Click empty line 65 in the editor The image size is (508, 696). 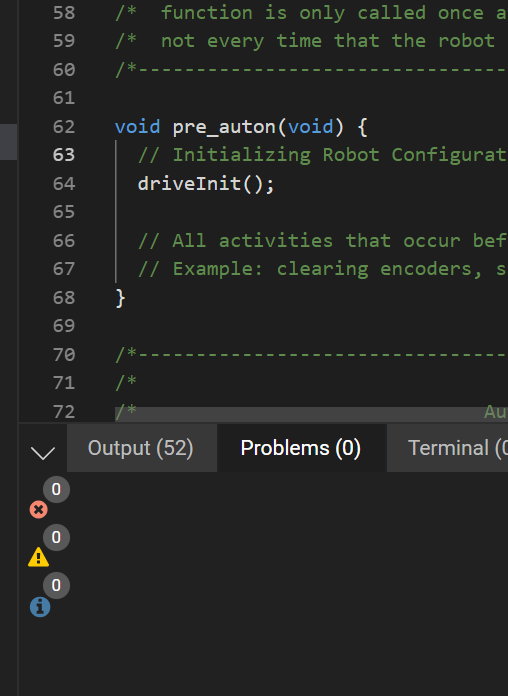[311, 212]
